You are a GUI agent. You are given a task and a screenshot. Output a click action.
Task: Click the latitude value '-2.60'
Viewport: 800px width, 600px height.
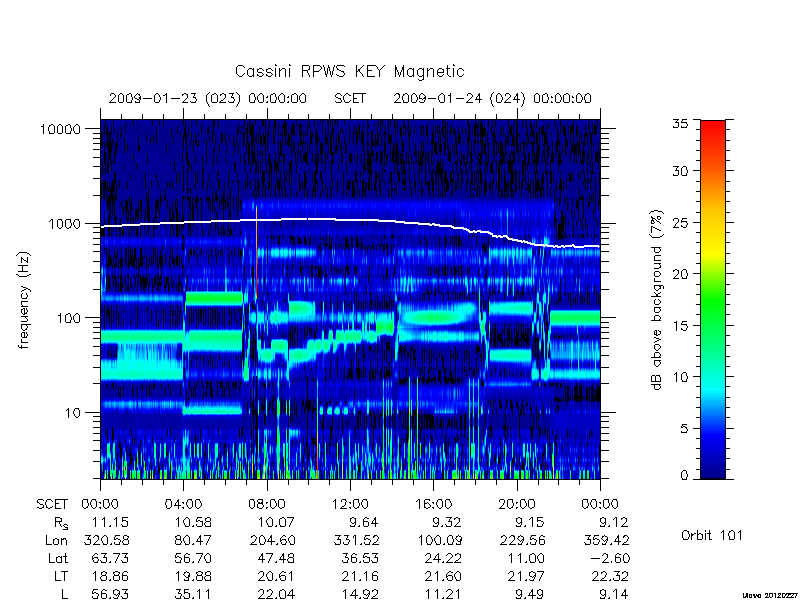609,559
